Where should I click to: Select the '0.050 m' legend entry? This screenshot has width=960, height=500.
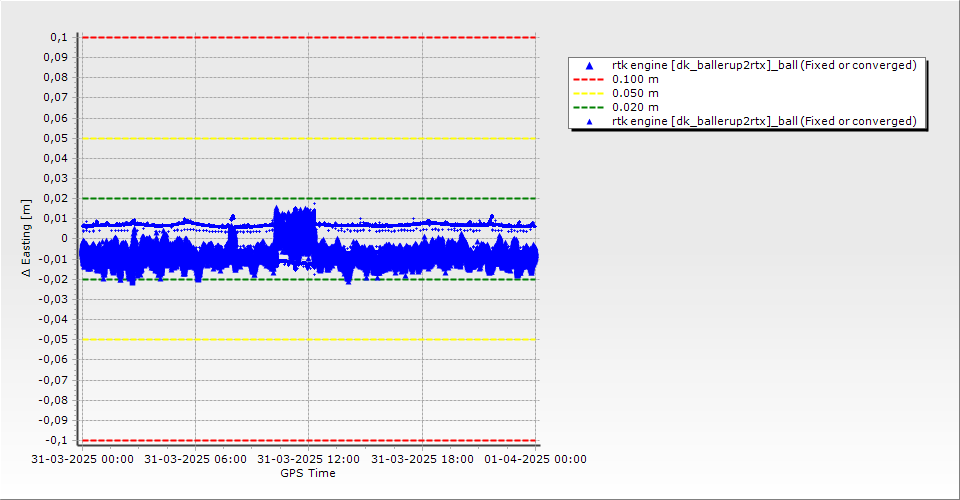coord(636,94)
